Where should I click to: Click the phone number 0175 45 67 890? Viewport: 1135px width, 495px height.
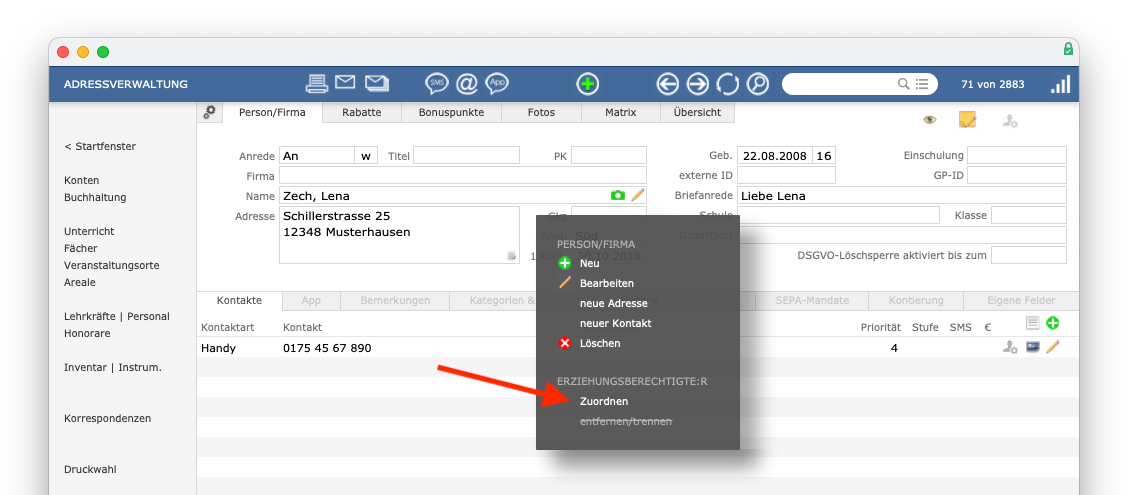[327, 348]
